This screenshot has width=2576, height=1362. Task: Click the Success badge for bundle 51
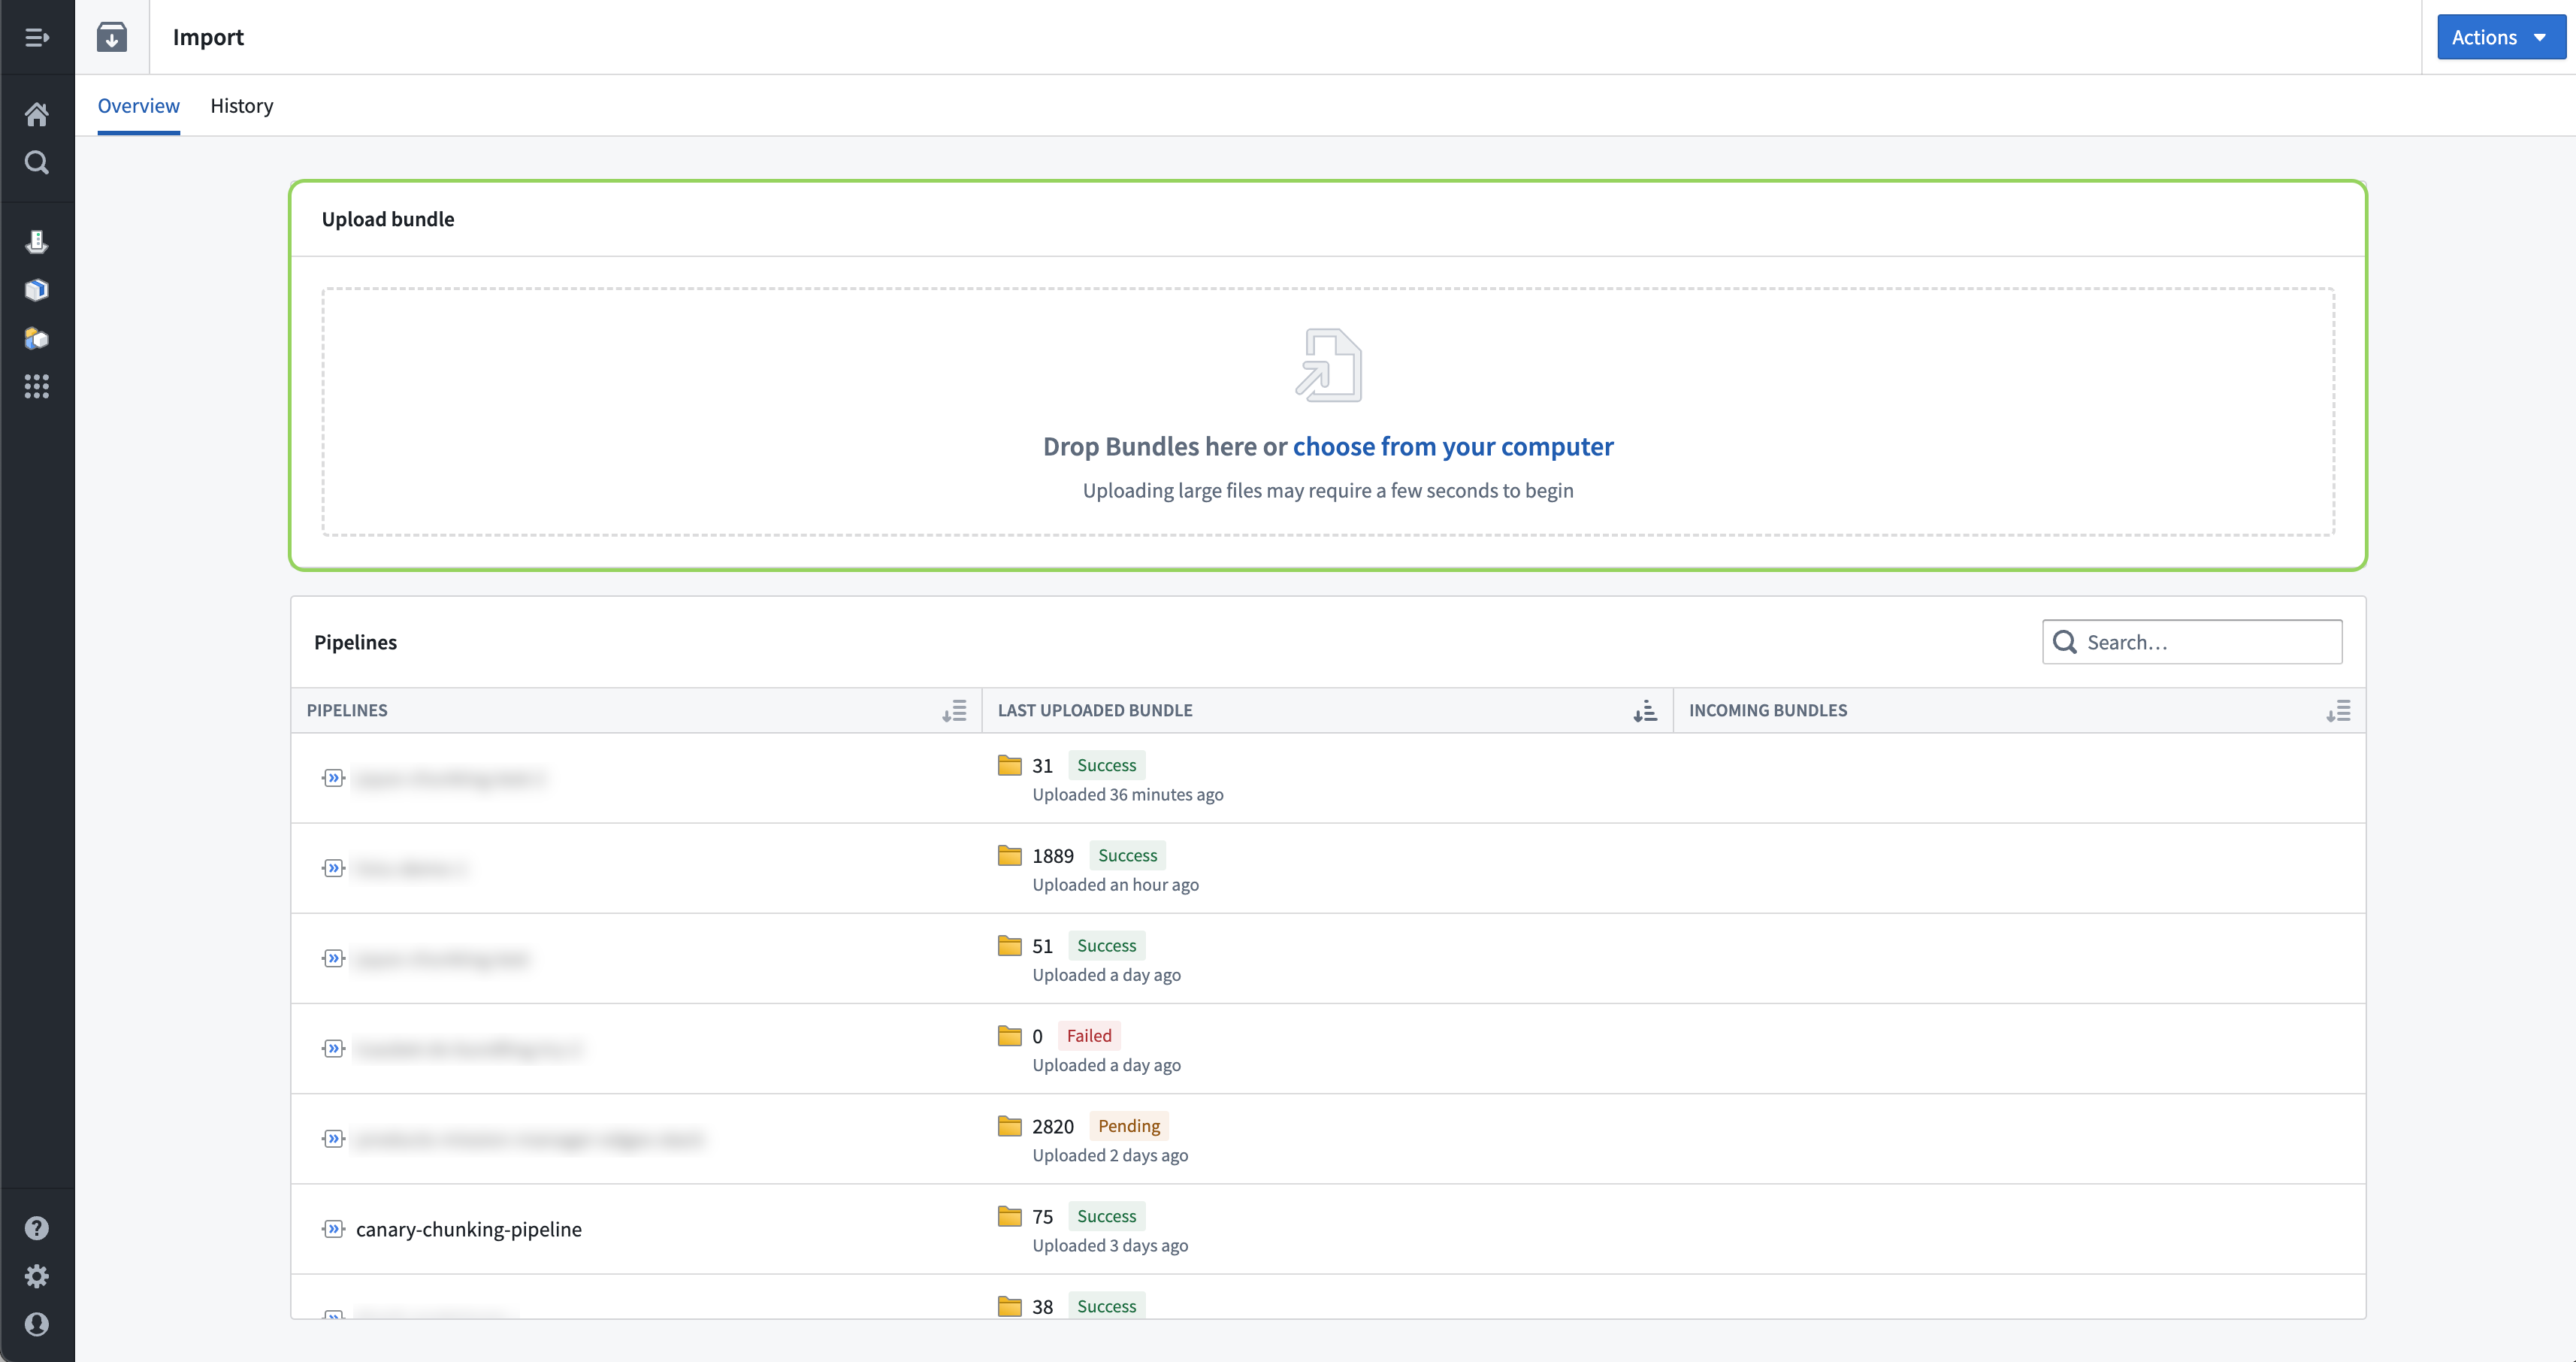[x=1106, y=945]
